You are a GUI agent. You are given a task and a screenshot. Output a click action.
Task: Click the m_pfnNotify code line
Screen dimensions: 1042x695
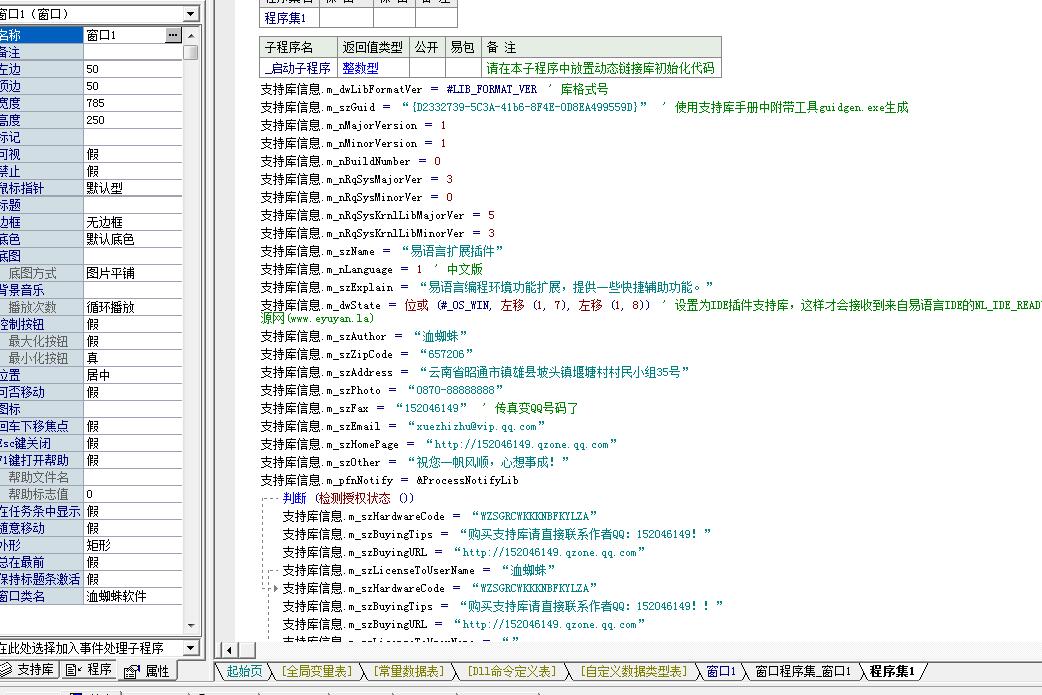tap(389, 480)
